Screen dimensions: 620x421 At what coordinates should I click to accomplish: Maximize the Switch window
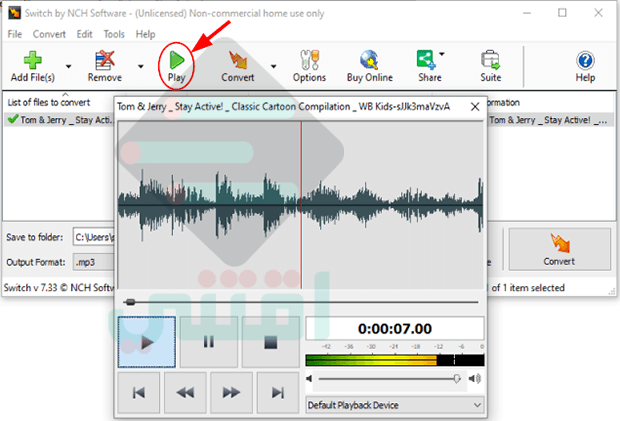[x=562, y=13]
